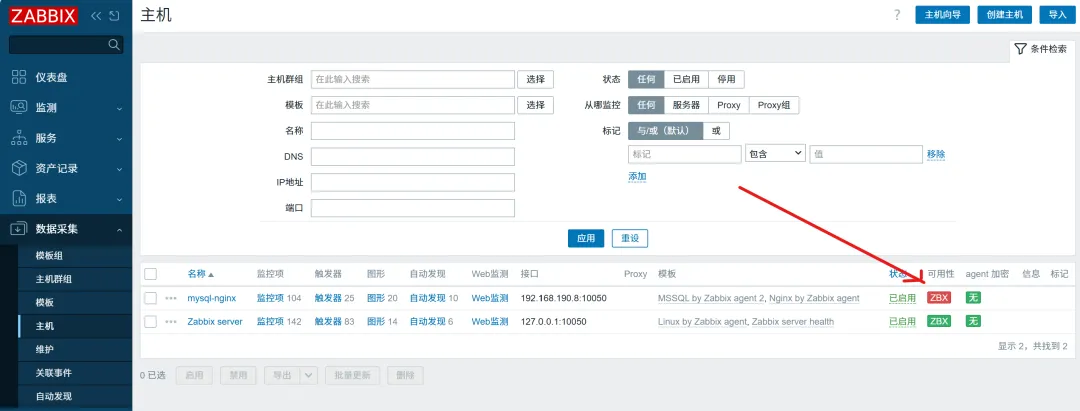
Task: Focus the 主机群组 search field
Action: pos(413,79)
